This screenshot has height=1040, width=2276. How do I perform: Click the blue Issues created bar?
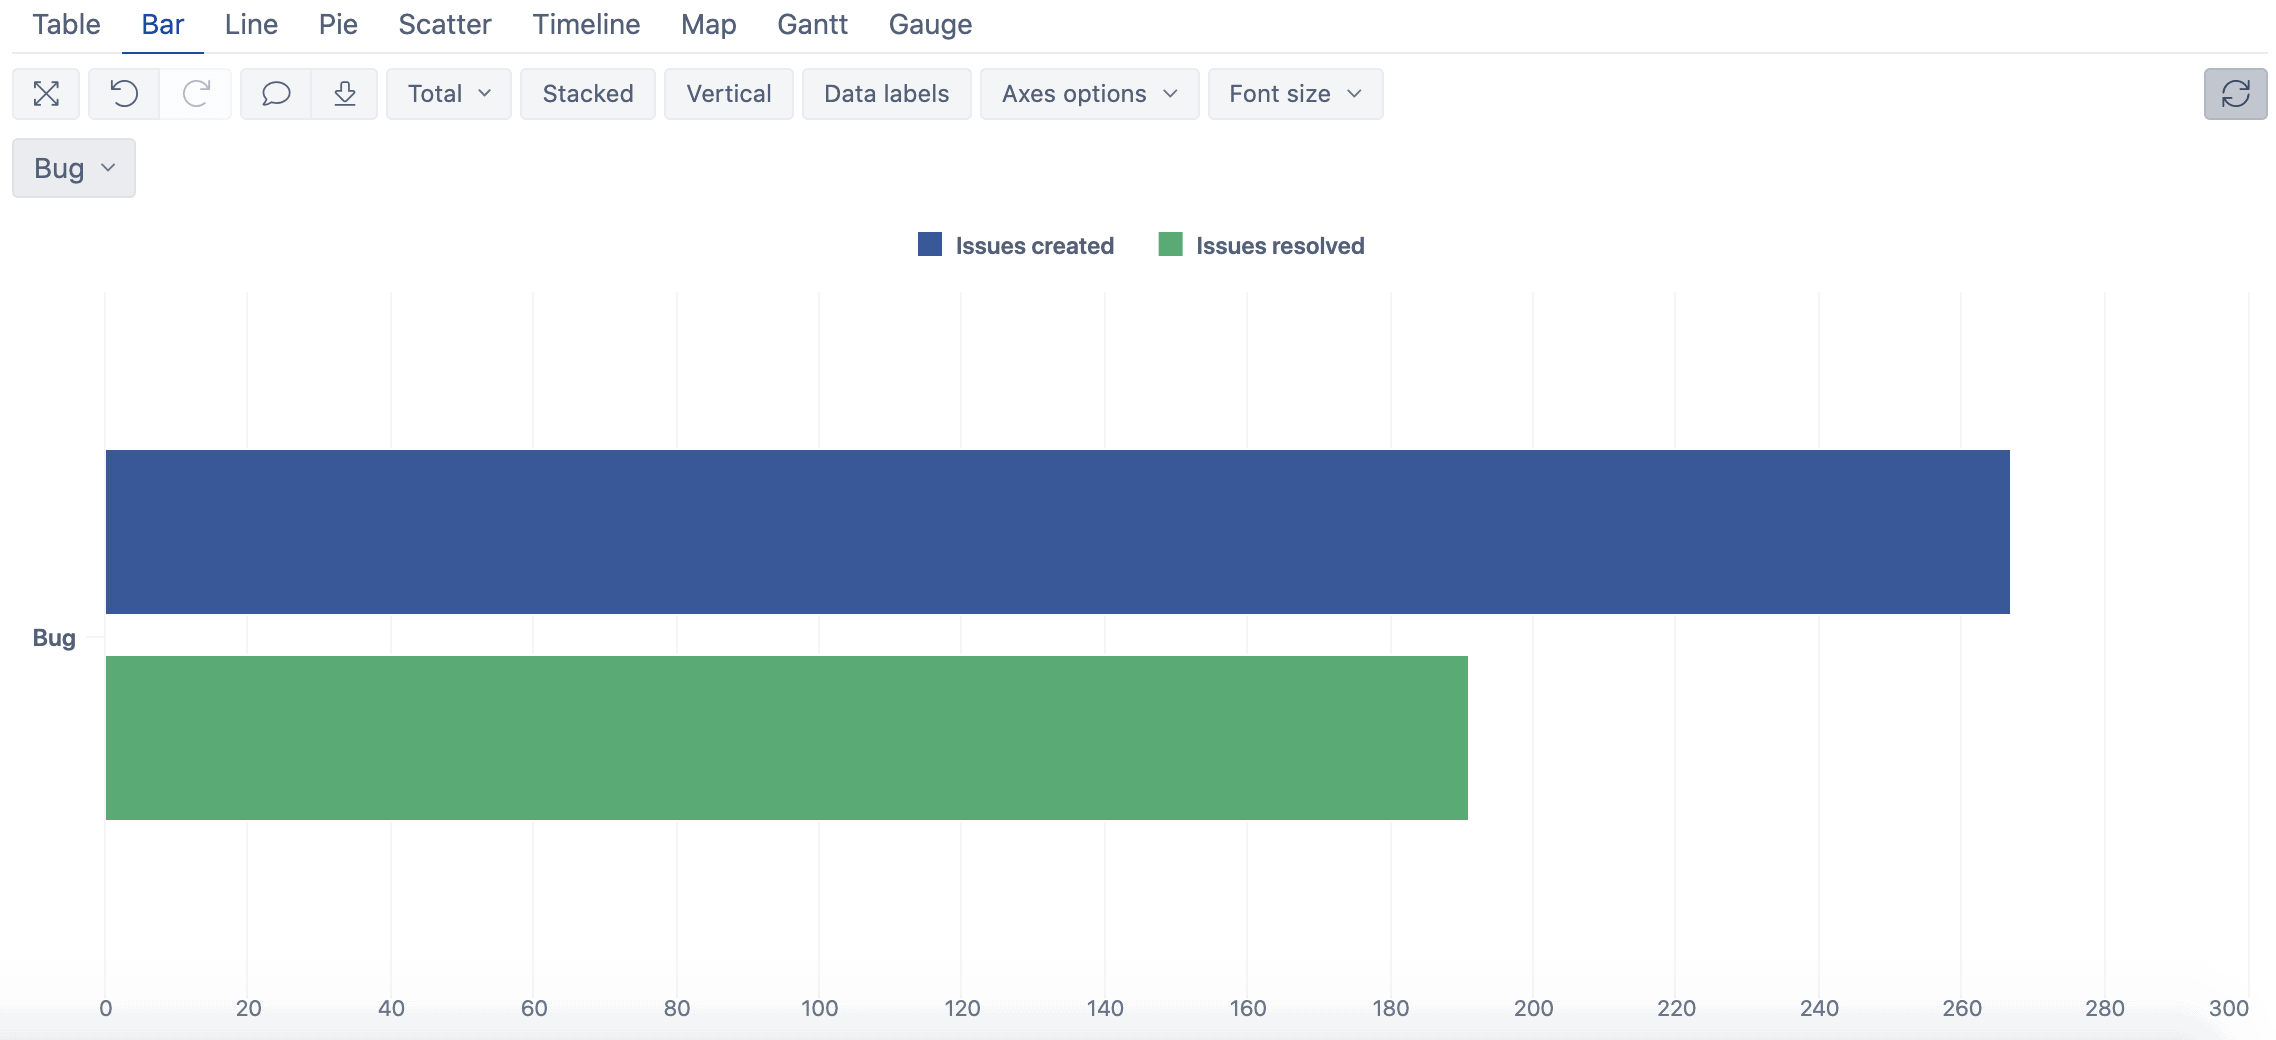[x=1000, y=530]
